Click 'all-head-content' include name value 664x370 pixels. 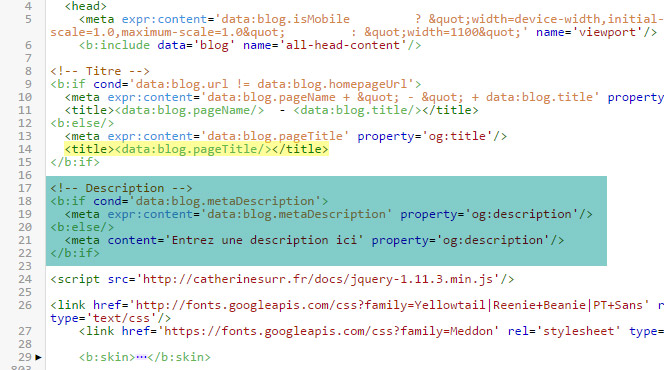(343, 45)
